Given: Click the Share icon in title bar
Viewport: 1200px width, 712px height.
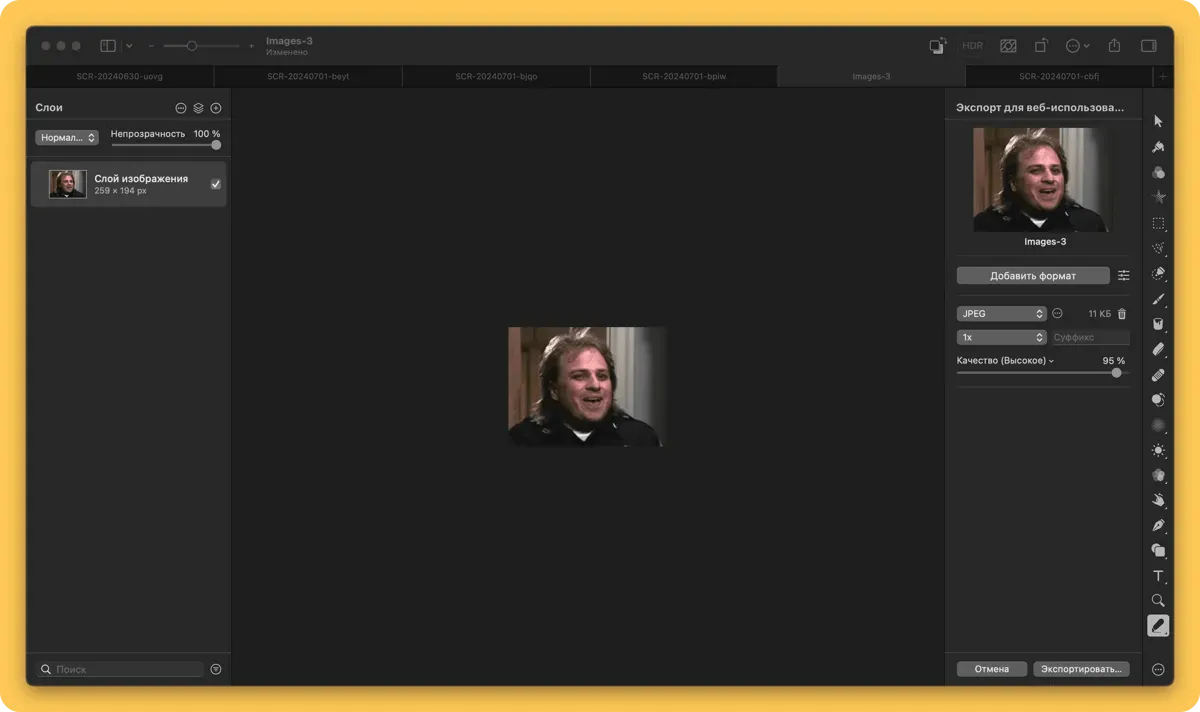Looking at the screenshot, I should click(x=1115, y=46).
